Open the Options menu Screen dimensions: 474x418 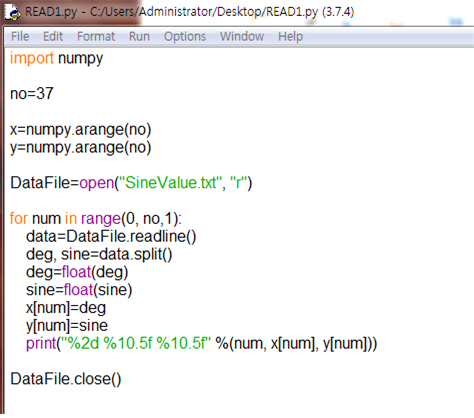pyautogui.click(x=185, y=36)
